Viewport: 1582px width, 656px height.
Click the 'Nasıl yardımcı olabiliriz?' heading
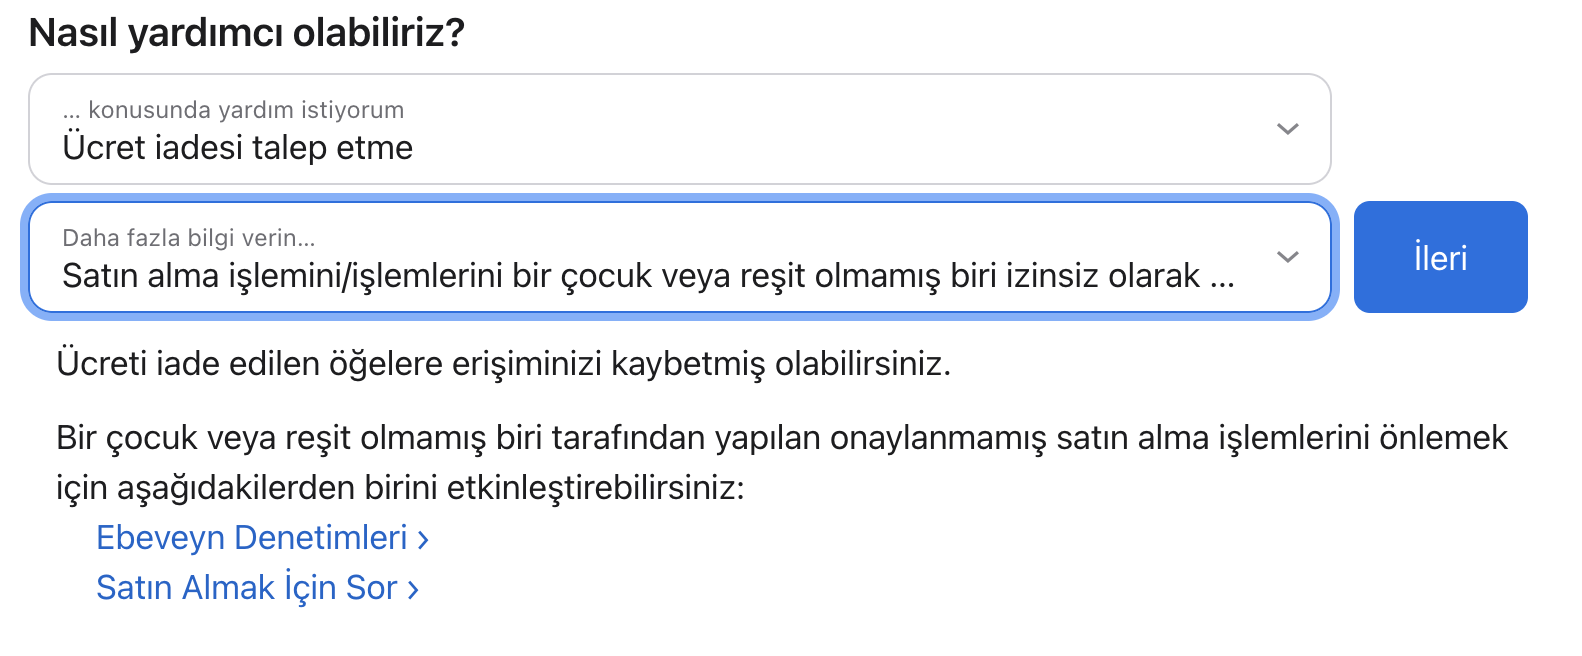[246, 33]
